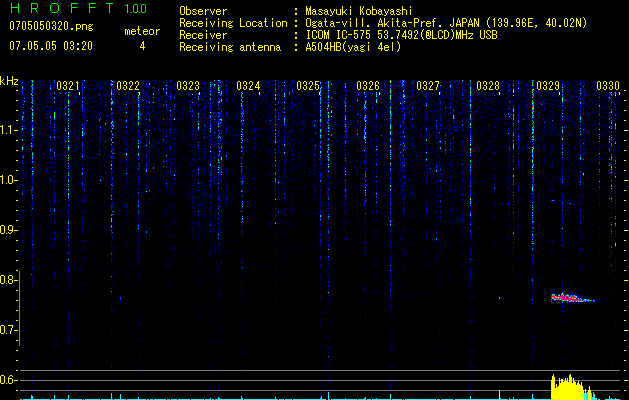Click the small blue echo dot below 0322
629x400 pixels.
[x=120, y=298]
